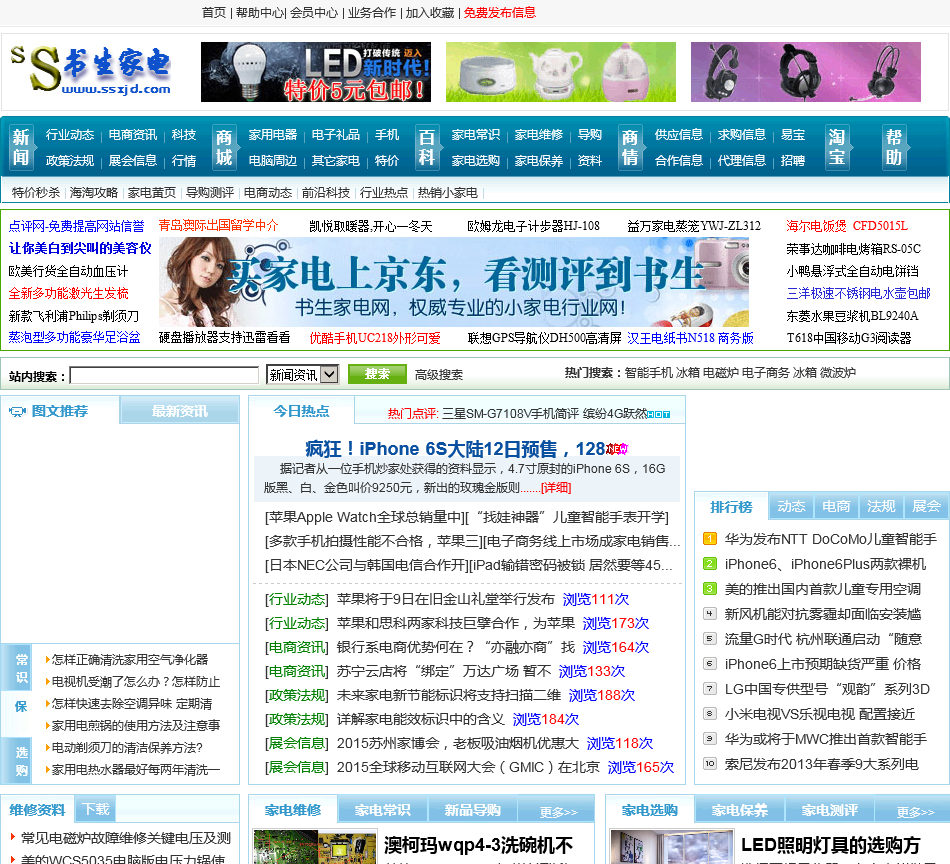Open the LED 特价5元包邮 banner ad
This screenshot has width=950, height=864.
[316, 72]
